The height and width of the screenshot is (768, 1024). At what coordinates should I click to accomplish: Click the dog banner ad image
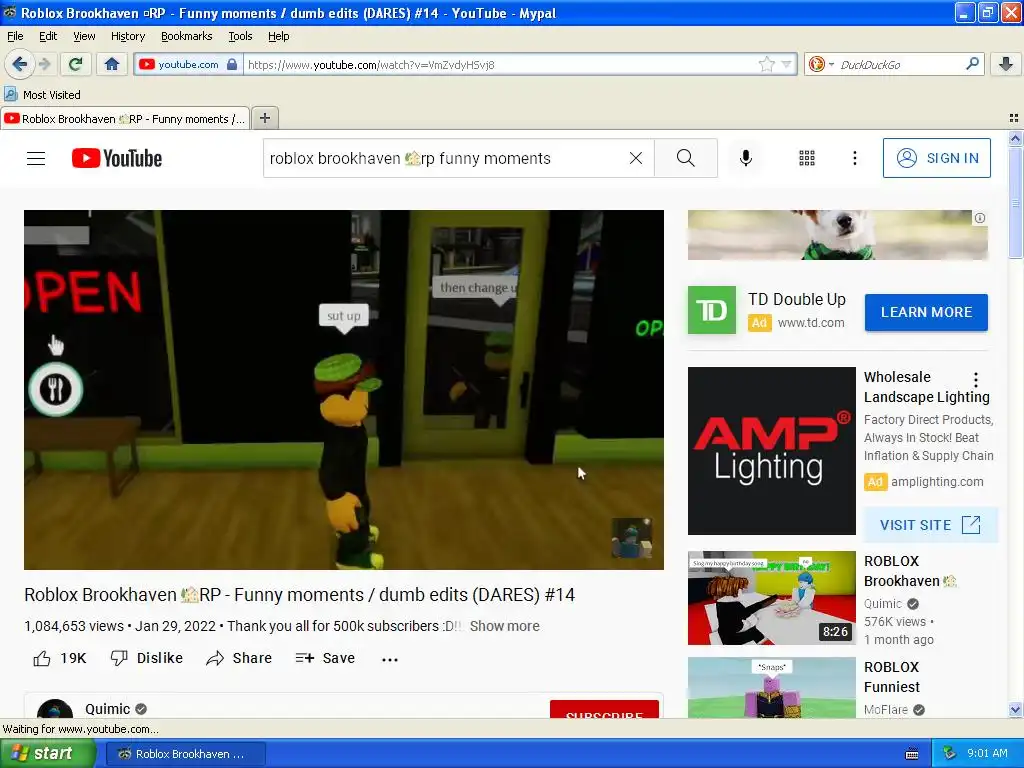click(837, 235)
